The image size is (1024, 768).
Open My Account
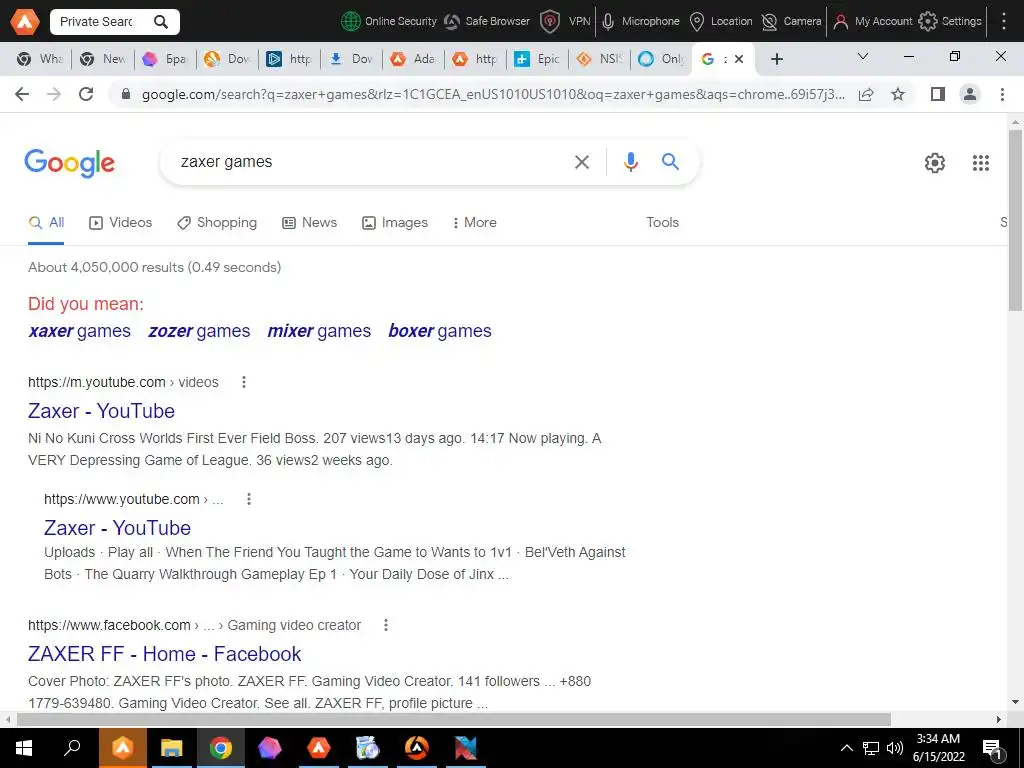(x=873, y=22)
